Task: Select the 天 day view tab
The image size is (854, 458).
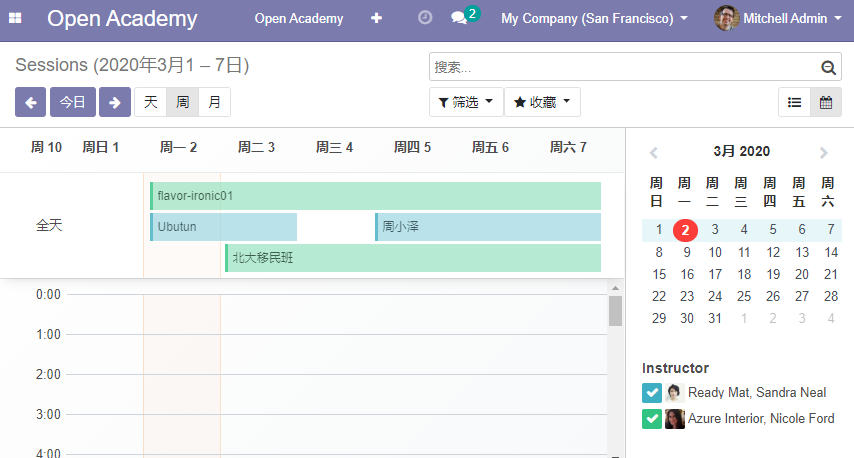Action: point(150,102)
